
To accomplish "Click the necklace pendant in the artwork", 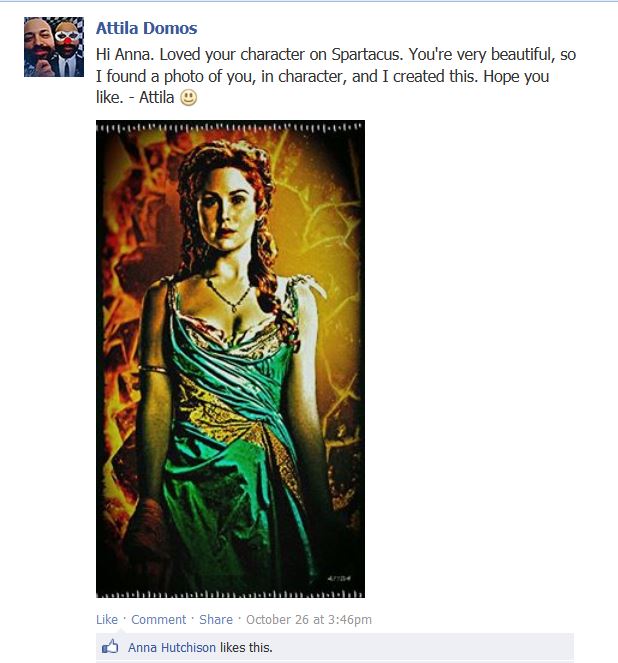I will pos(235,308).
